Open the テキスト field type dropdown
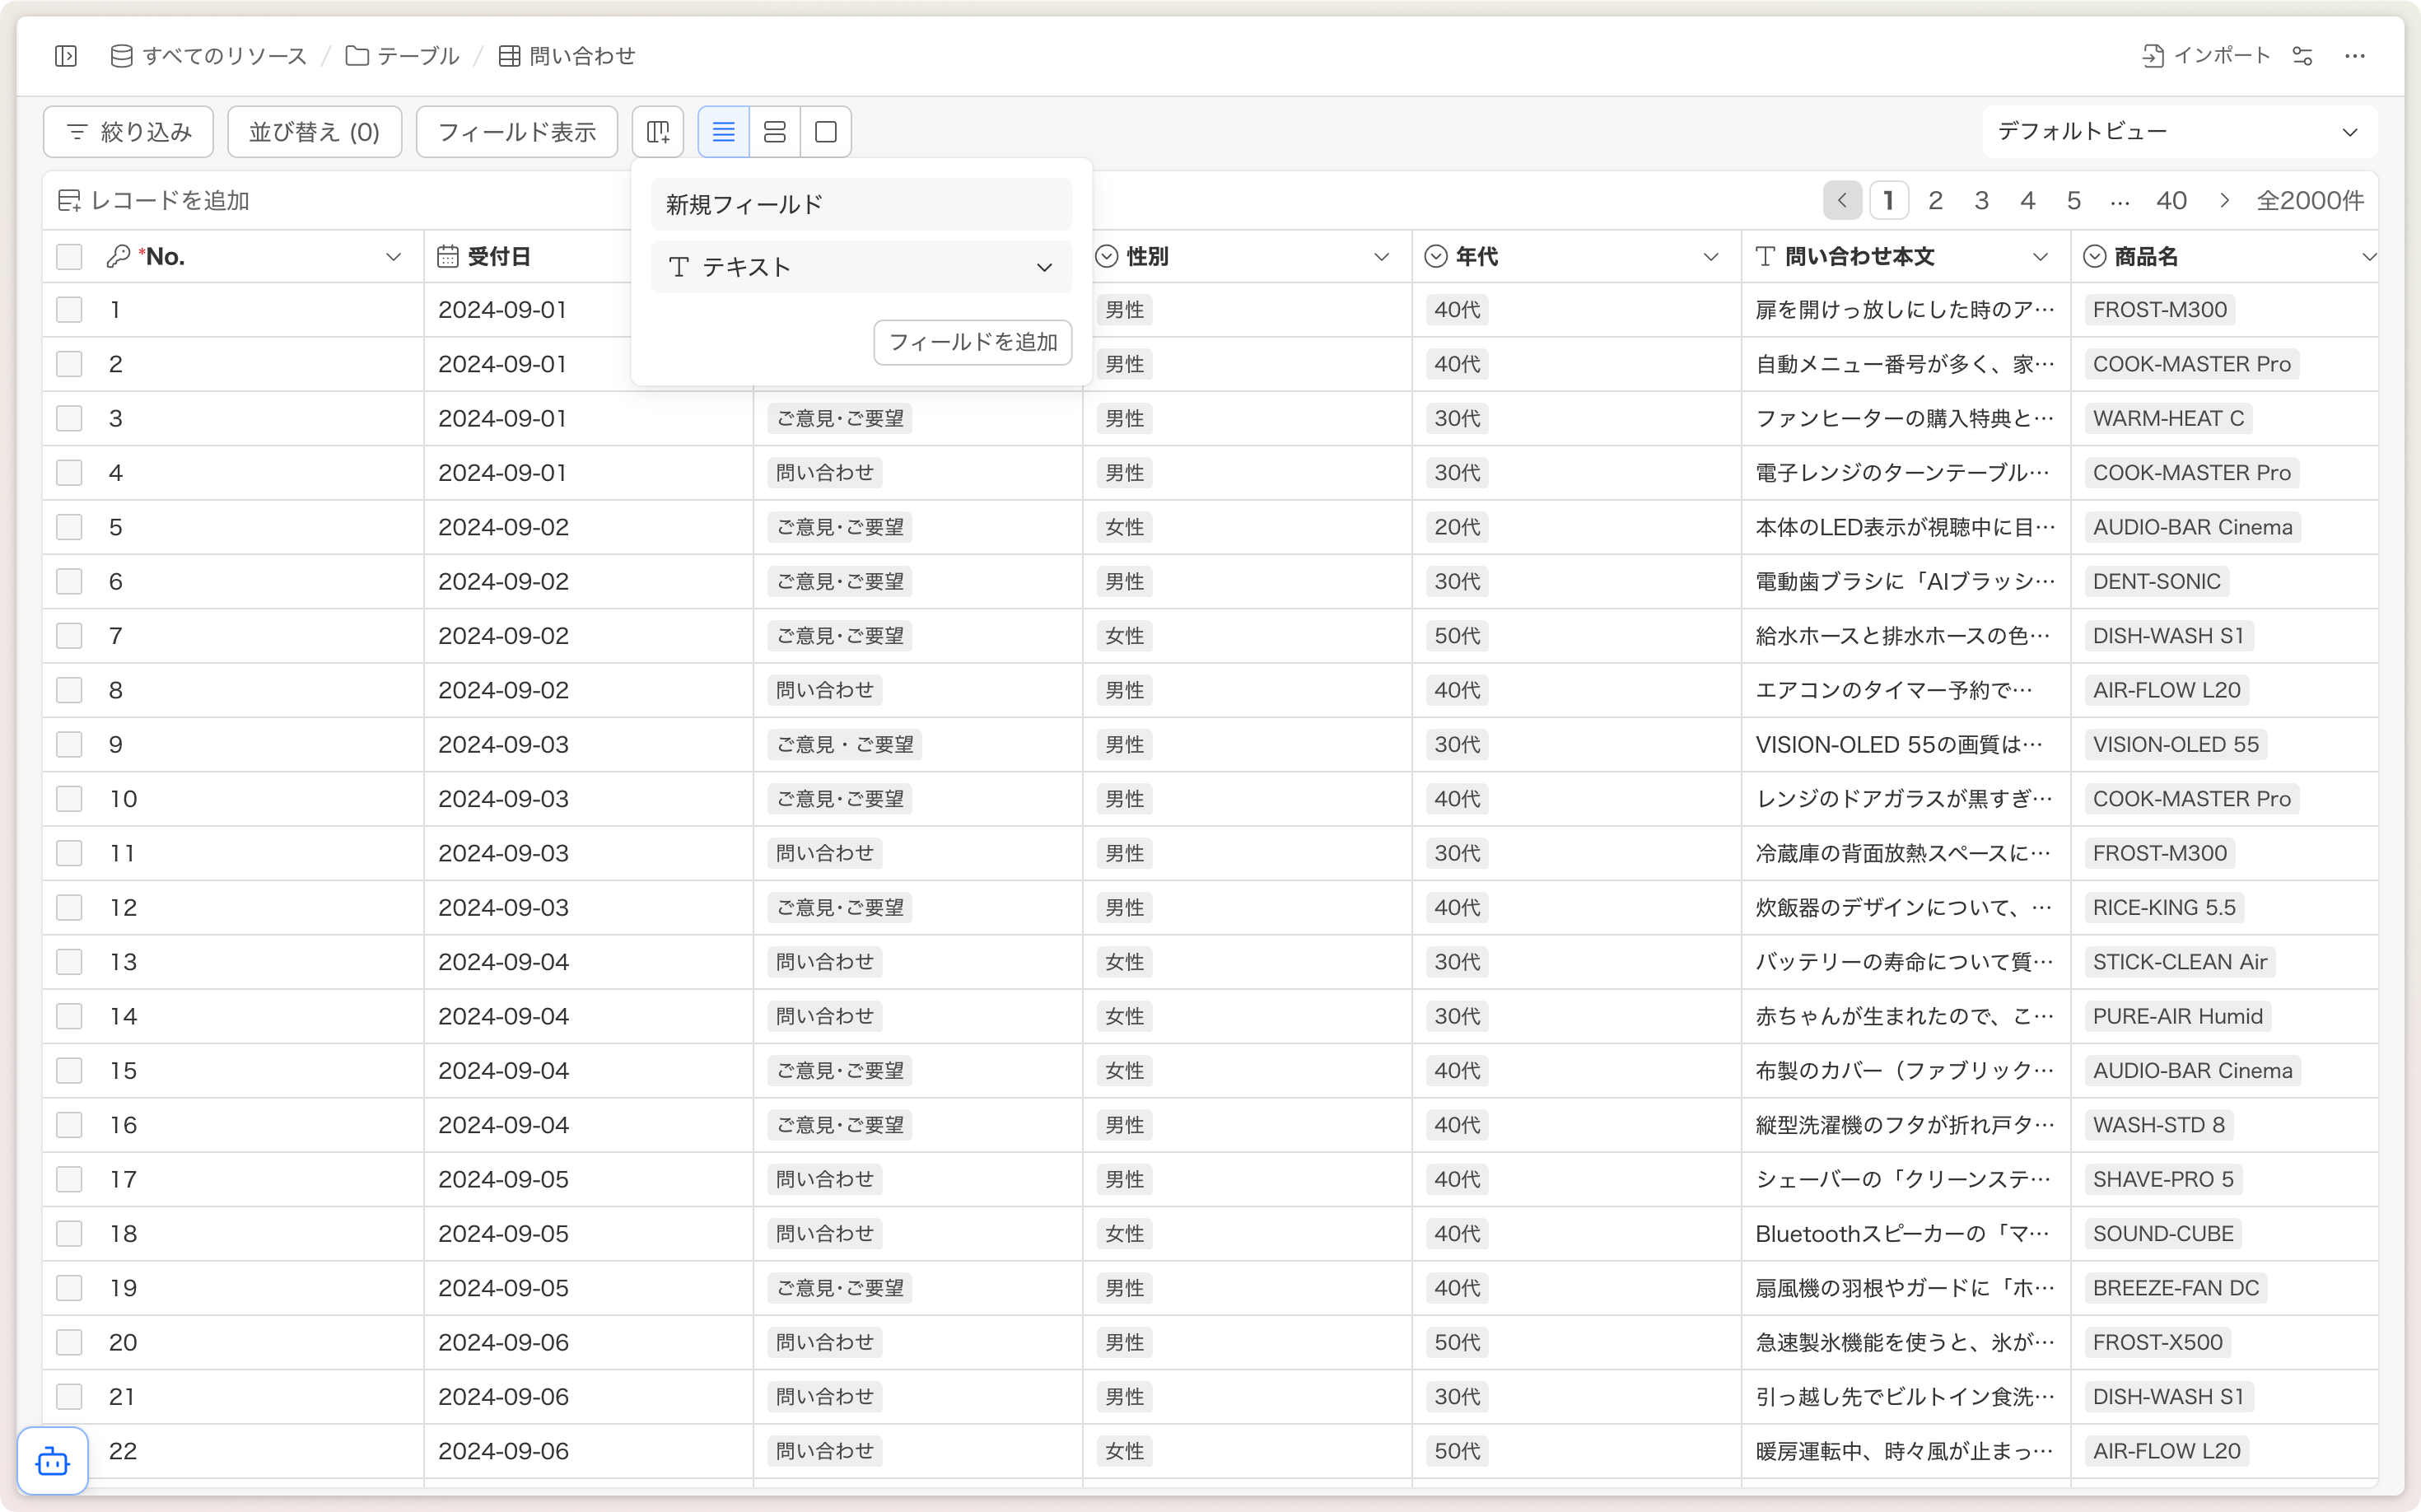This screenshot has height=1512, width=2421. coord(861,267)
